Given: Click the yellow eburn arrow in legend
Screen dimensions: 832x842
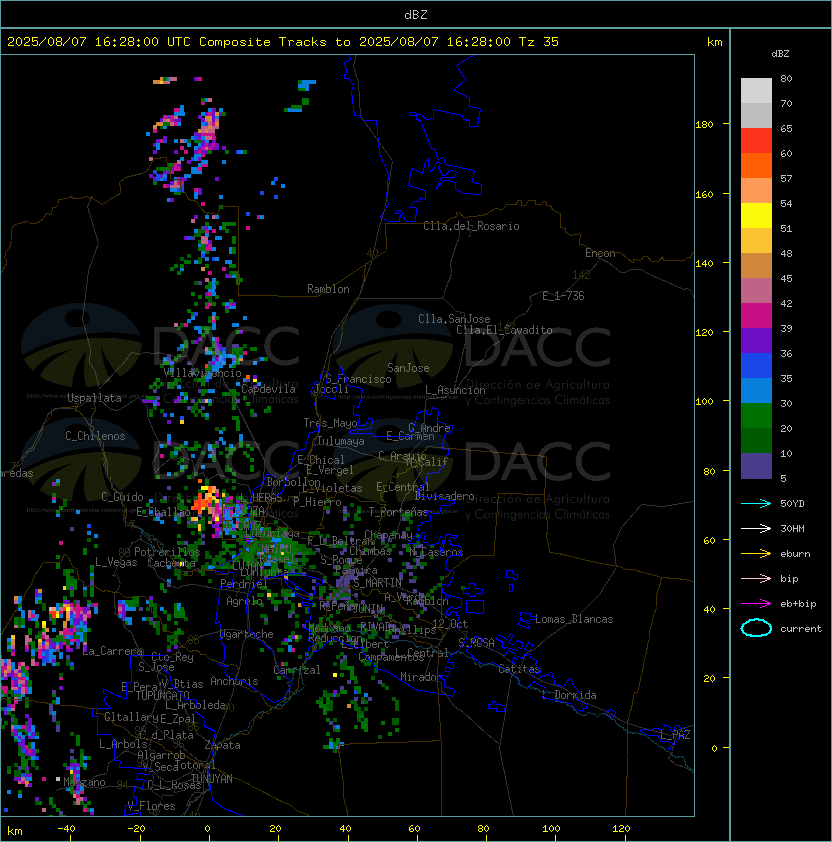Looking at the screenshot, I should pyautogui.click(x=756, y=554).
